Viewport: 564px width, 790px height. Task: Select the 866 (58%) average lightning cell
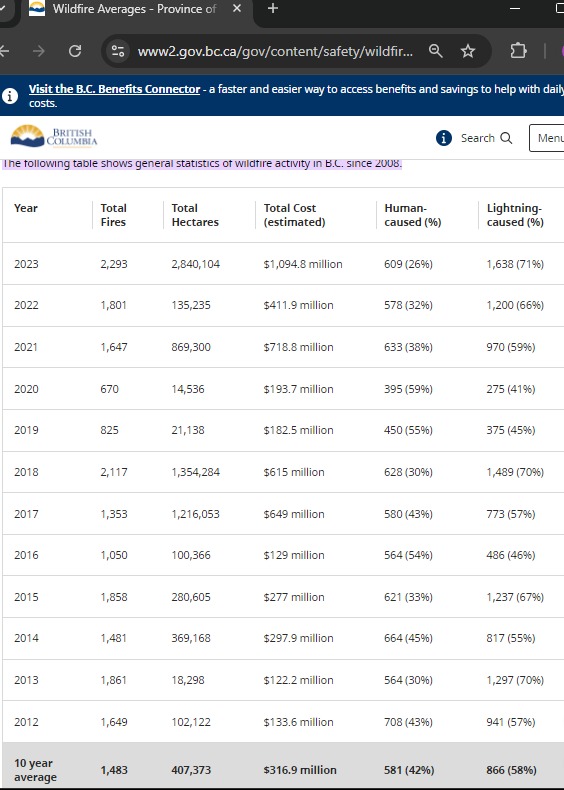point(511,770)
